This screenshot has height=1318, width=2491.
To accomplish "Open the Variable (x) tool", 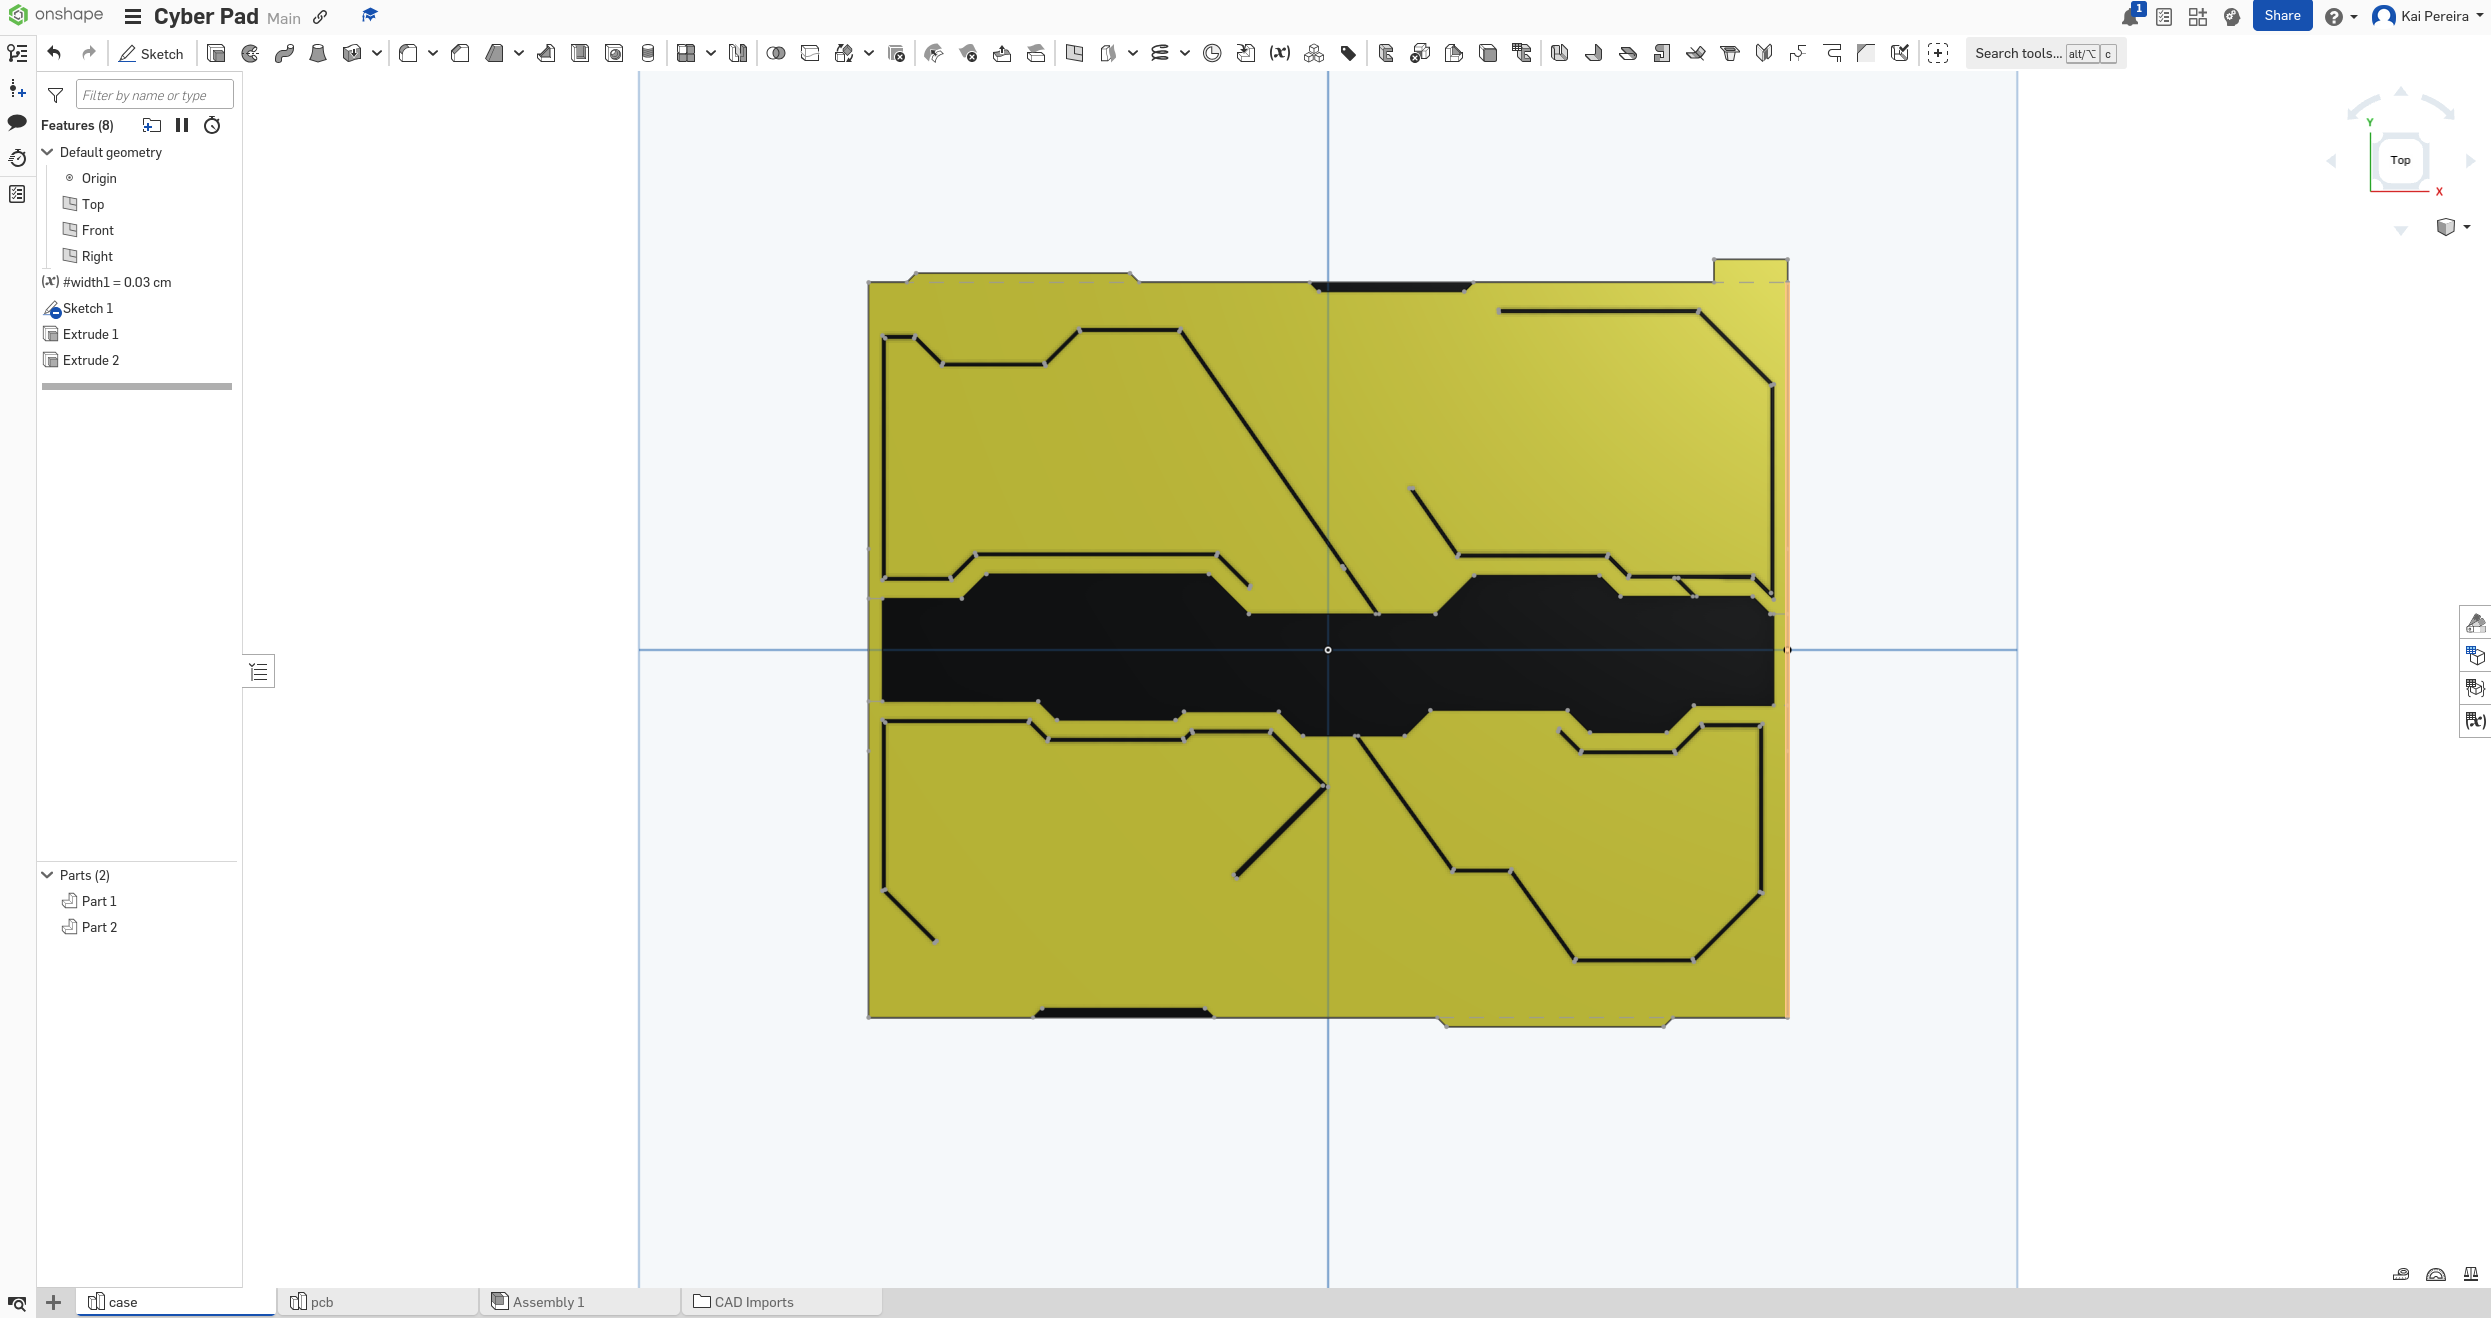I will click(1280, 53).
